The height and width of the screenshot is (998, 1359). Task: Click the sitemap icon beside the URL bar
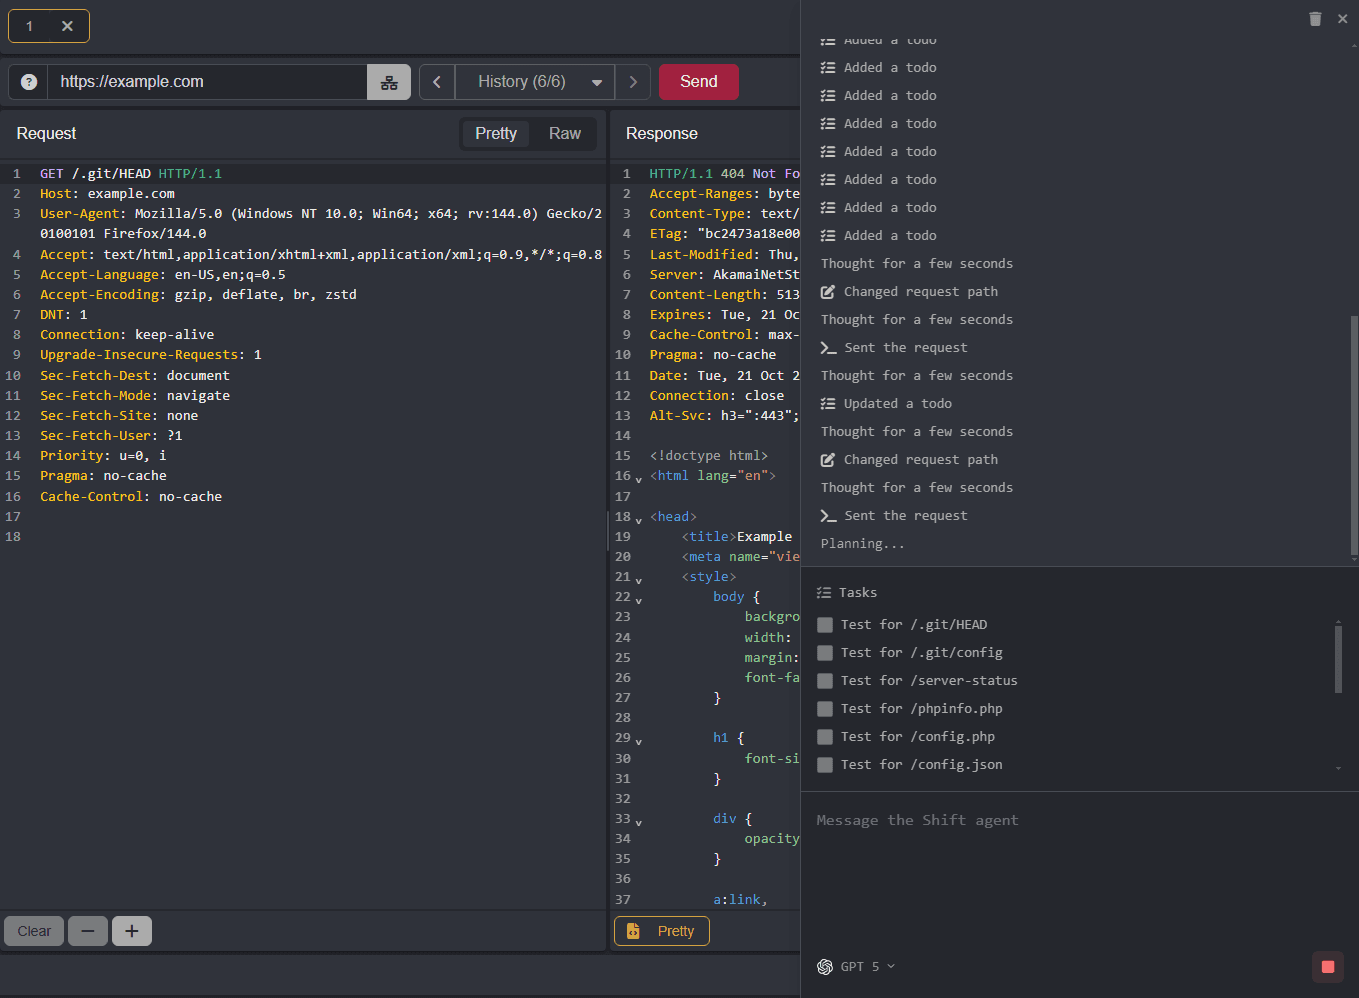pos(388,81)
